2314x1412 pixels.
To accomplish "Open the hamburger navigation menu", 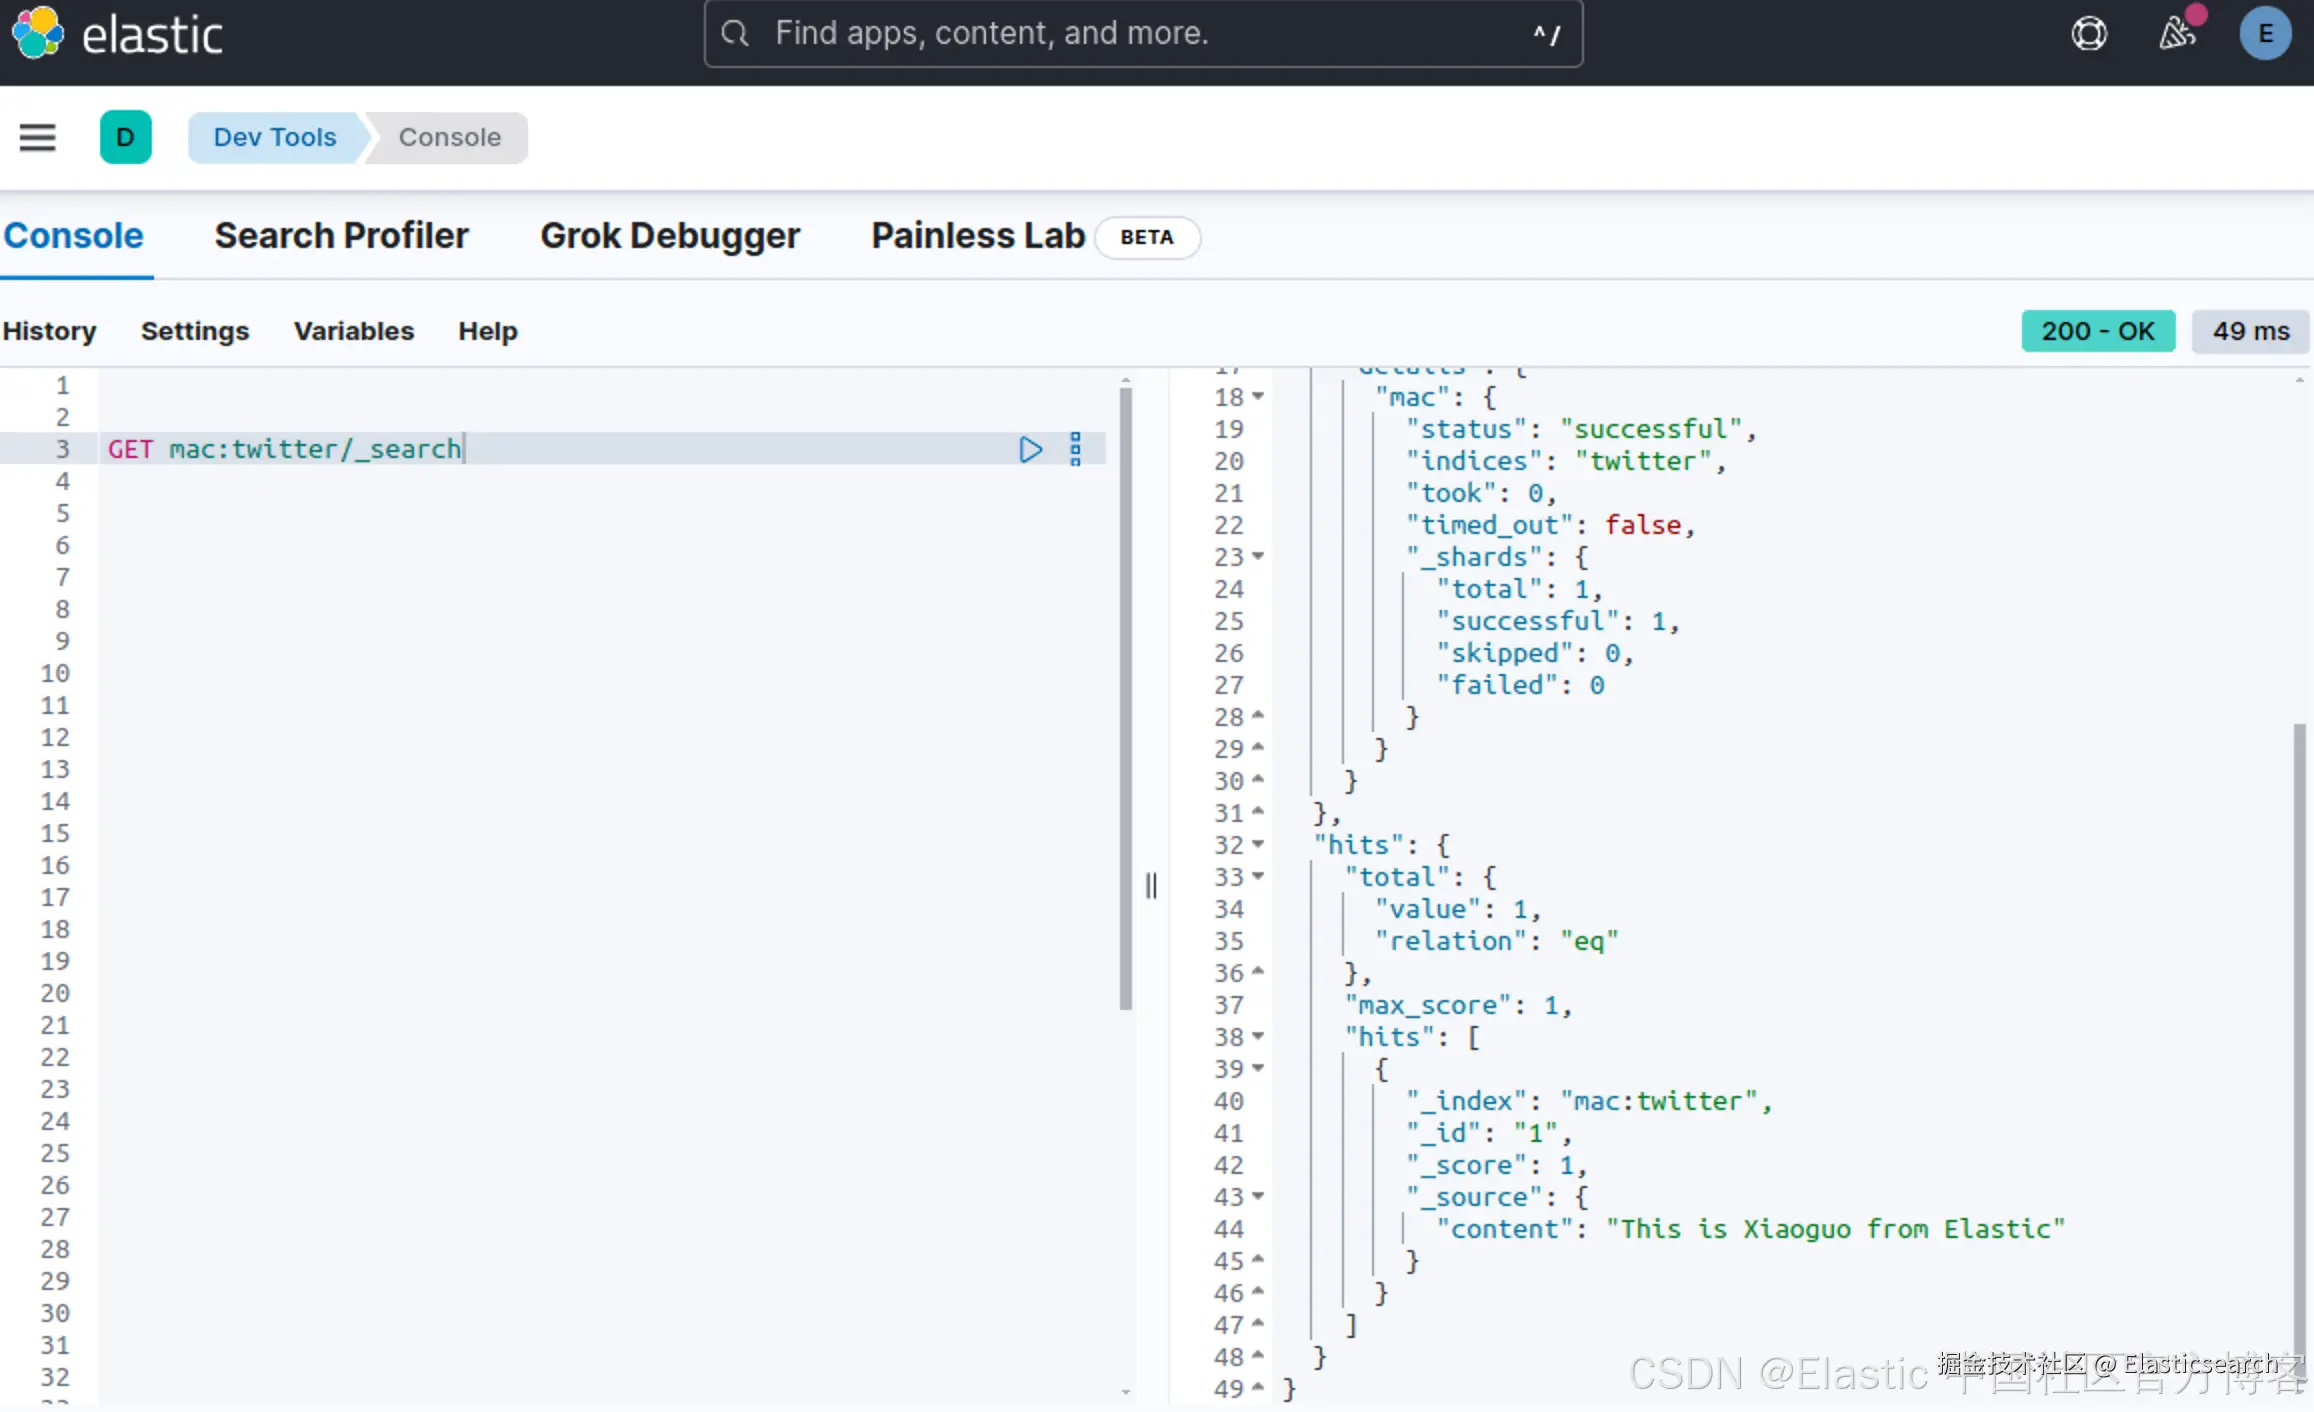I will click(38, 137).
